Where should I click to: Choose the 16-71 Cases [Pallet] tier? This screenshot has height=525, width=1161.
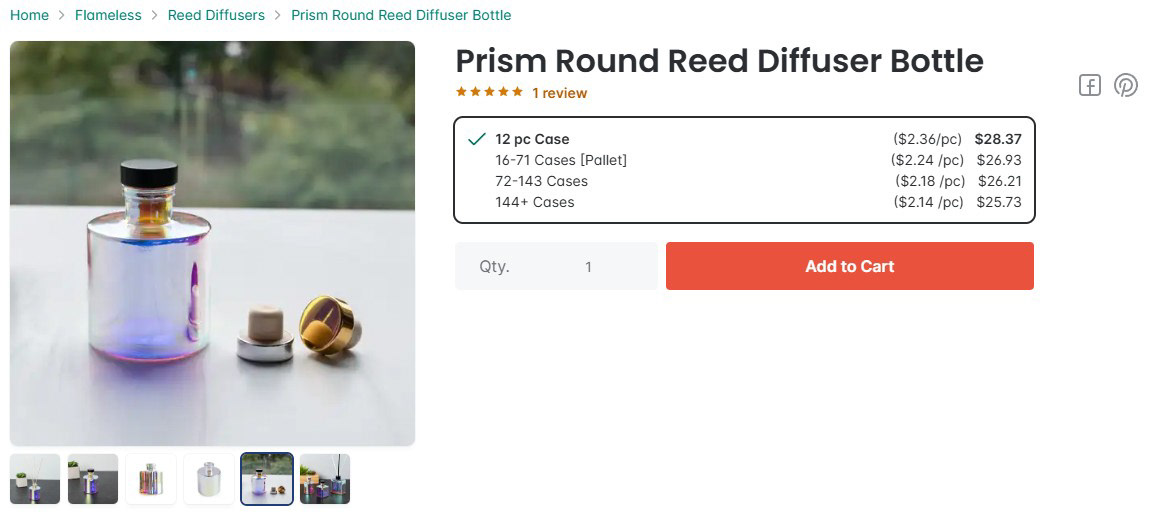point(561,160)
